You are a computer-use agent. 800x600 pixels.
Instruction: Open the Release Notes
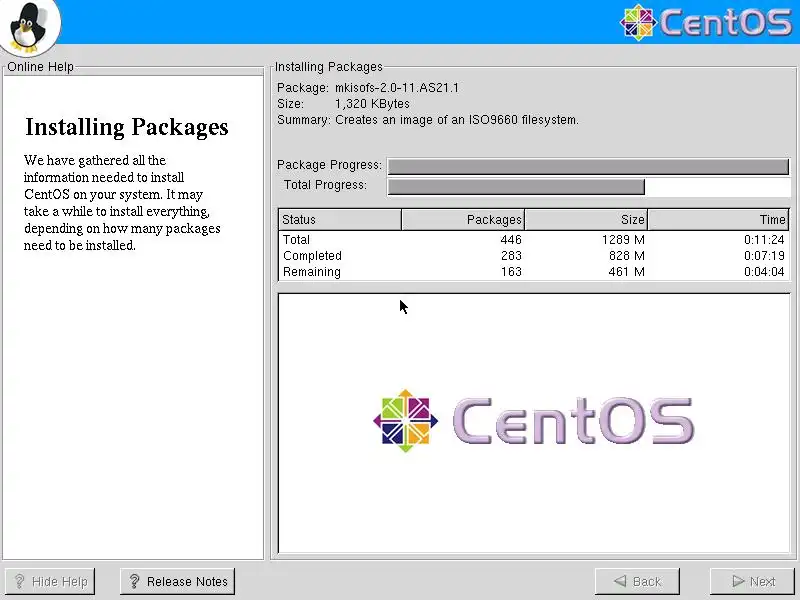(x=178, y=581)
